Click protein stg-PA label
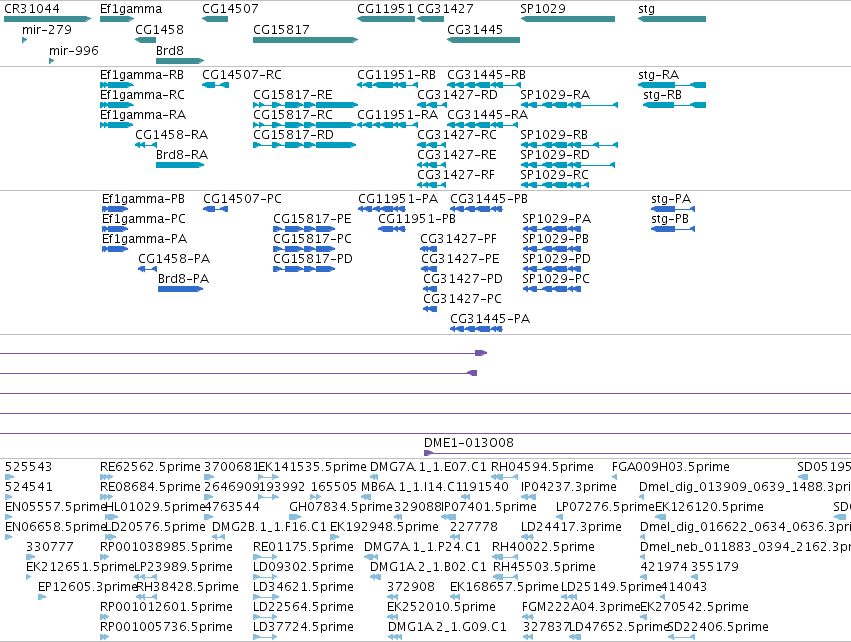The height and width of the screenshot is (642, 851). [x=671, y=199]
